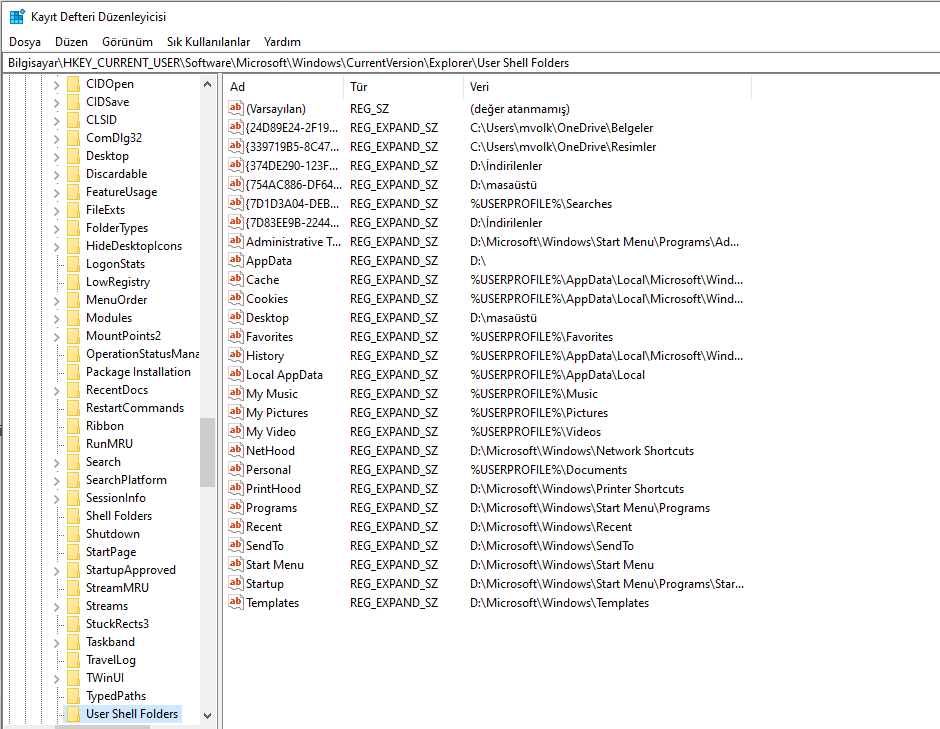This screenshot has width=940, height=729.
Task: Click the folder icon of User Shell Folders key
Action: click(x=73, y=713)
